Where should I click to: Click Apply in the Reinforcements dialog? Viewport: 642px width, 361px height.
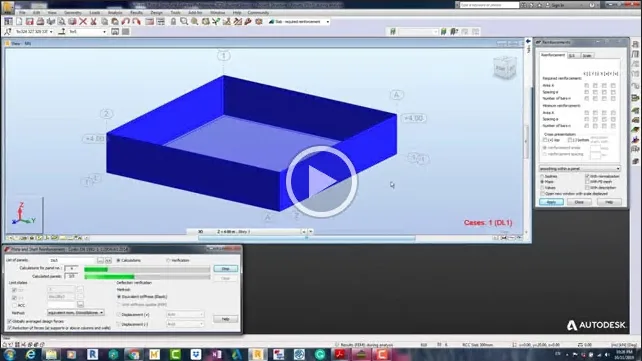[552, 202]
